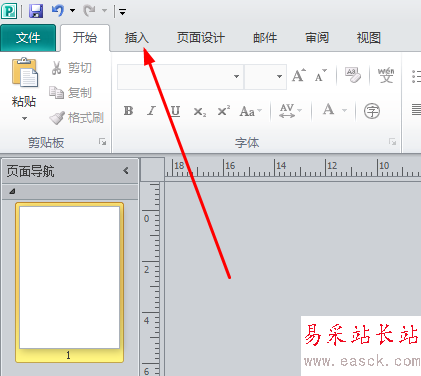Clear formatting with the eraser icon
This screenshot has height=376, width=421.
[x=353, y=75]
